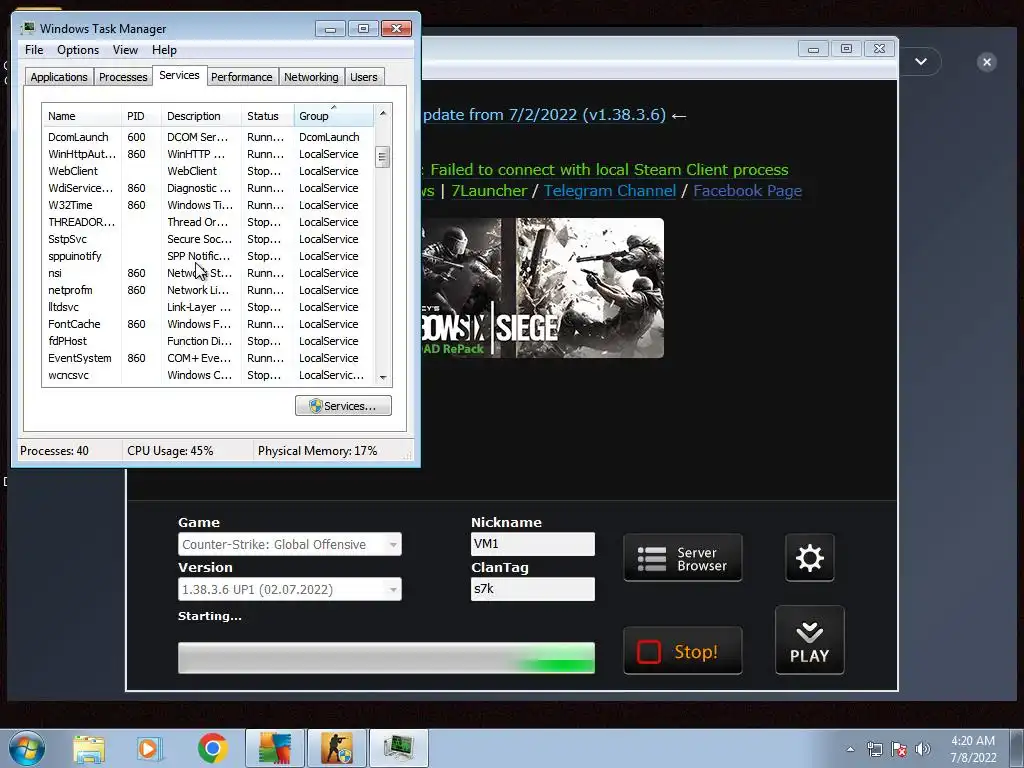Screen dimensions: 1024x768
Task: Sort services by the PID column
Action: pyautogui.click(x=141, y=116)
